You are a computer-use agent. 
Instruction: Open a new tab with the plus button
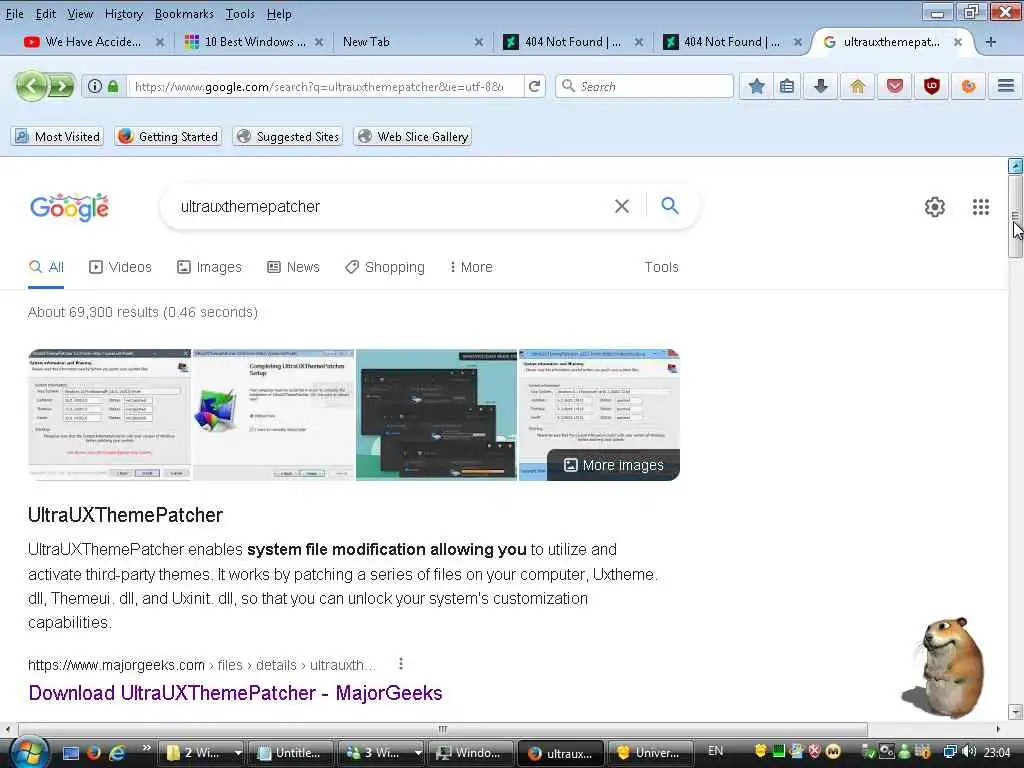(x=990, y=42)
